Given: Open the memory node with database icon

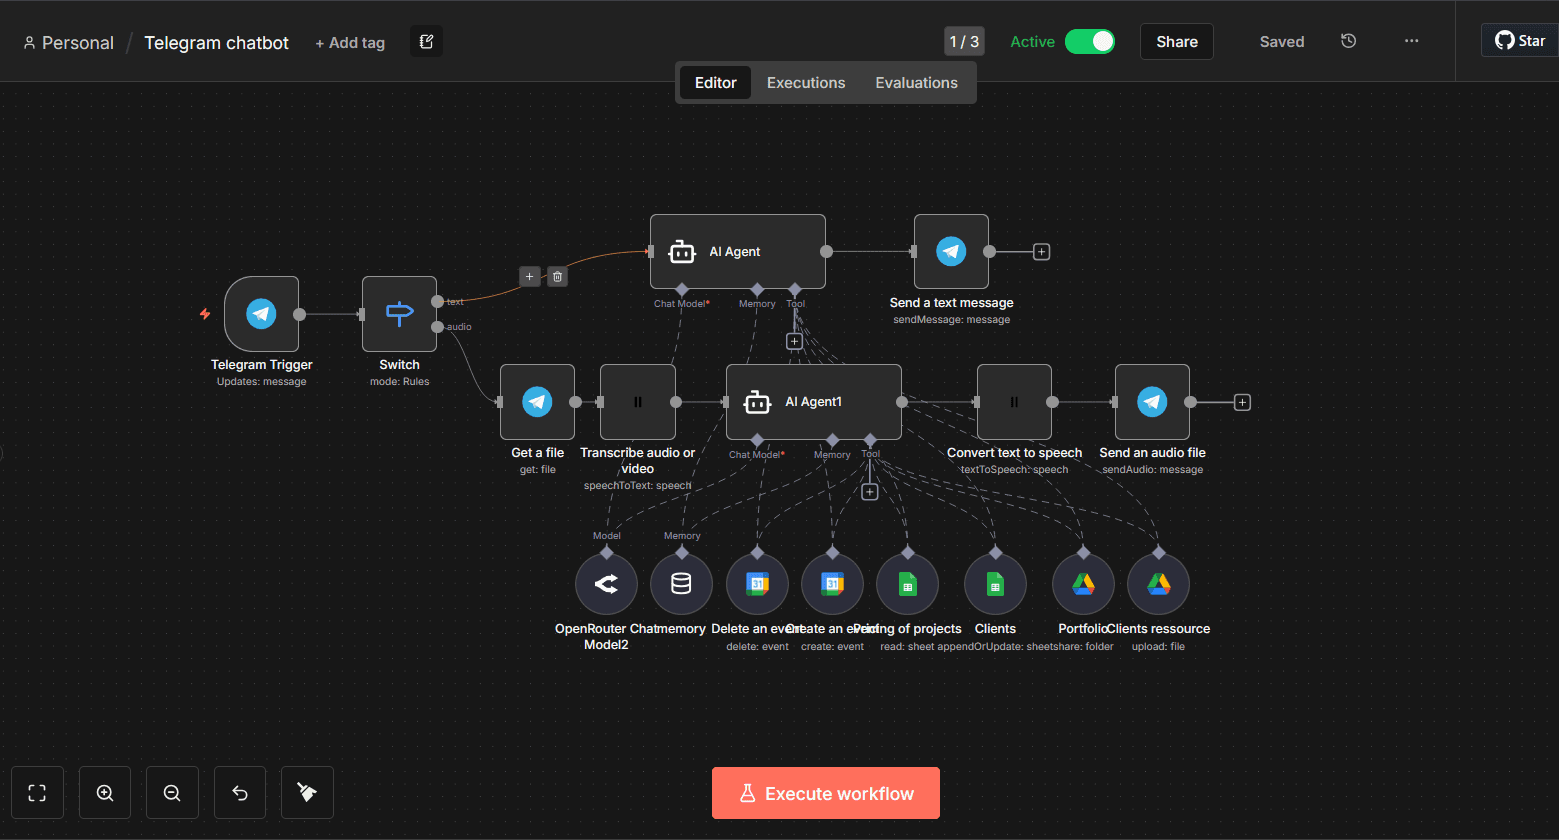Looking at the screenshot, I should pos(681,583).
